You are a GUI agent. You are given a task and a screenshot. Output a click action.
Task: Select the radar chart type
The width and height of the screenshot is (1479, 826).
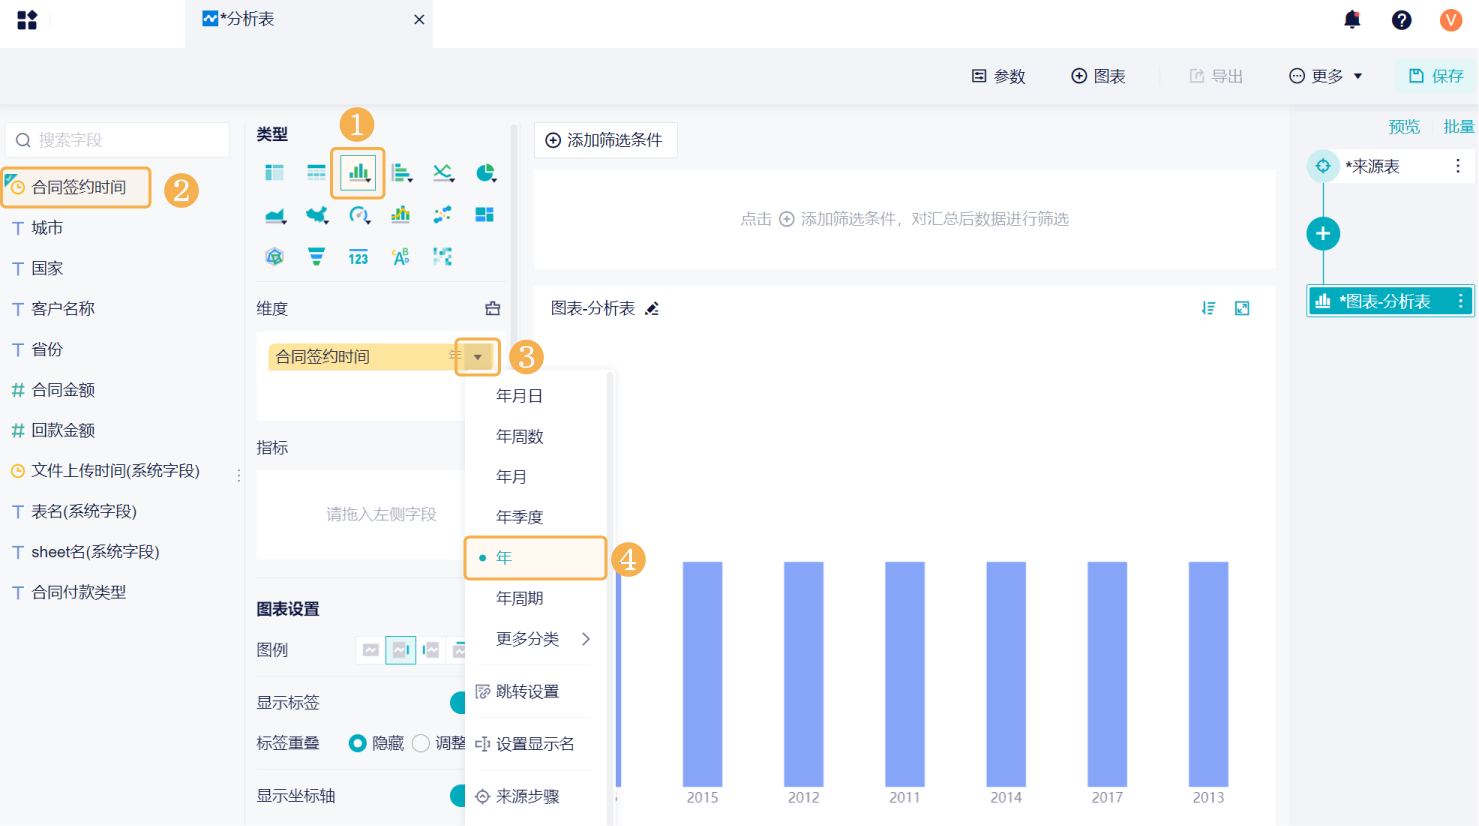pyautogui.click(x=274, y=257)
